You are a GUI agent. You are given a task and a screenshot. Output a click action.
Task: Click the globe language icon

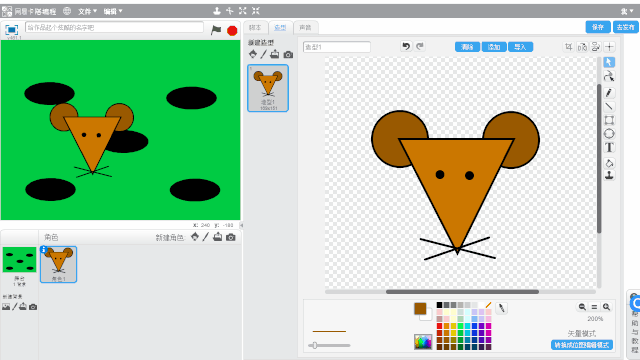(67, 11)
